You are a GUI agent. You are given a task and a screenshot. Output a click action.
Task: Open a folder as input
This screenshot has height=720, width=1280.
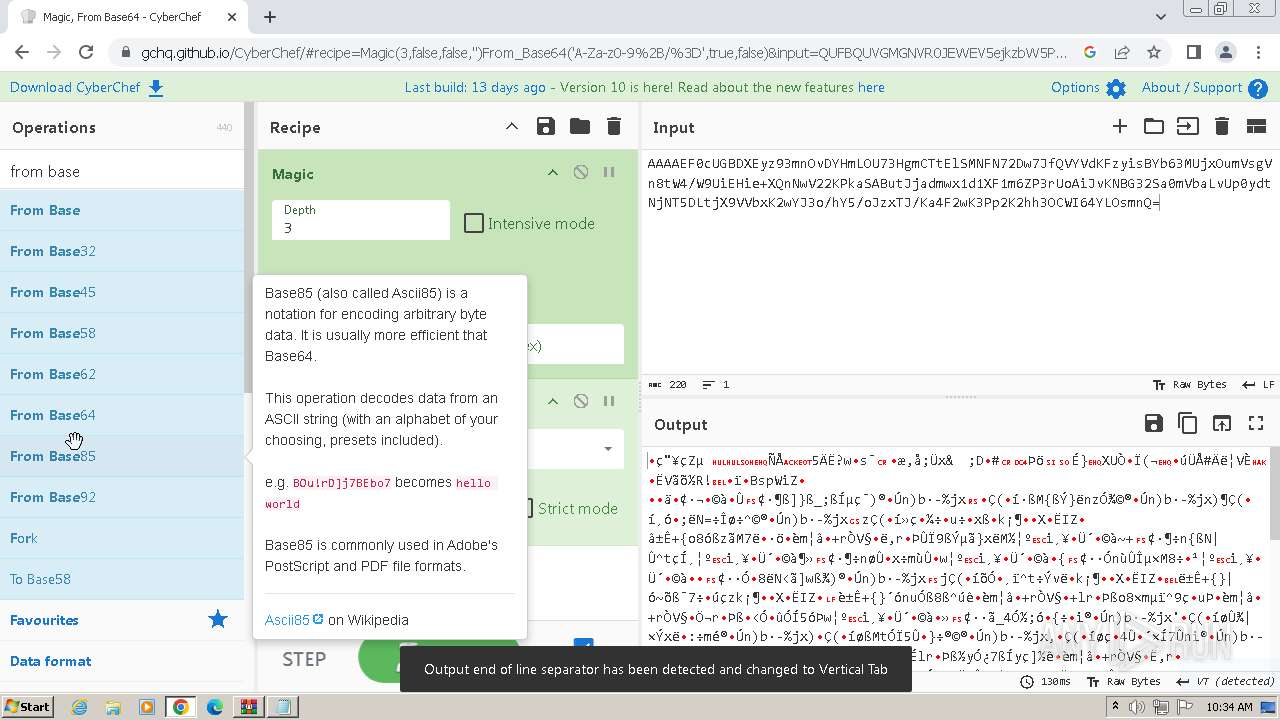tap(1154, 126)
